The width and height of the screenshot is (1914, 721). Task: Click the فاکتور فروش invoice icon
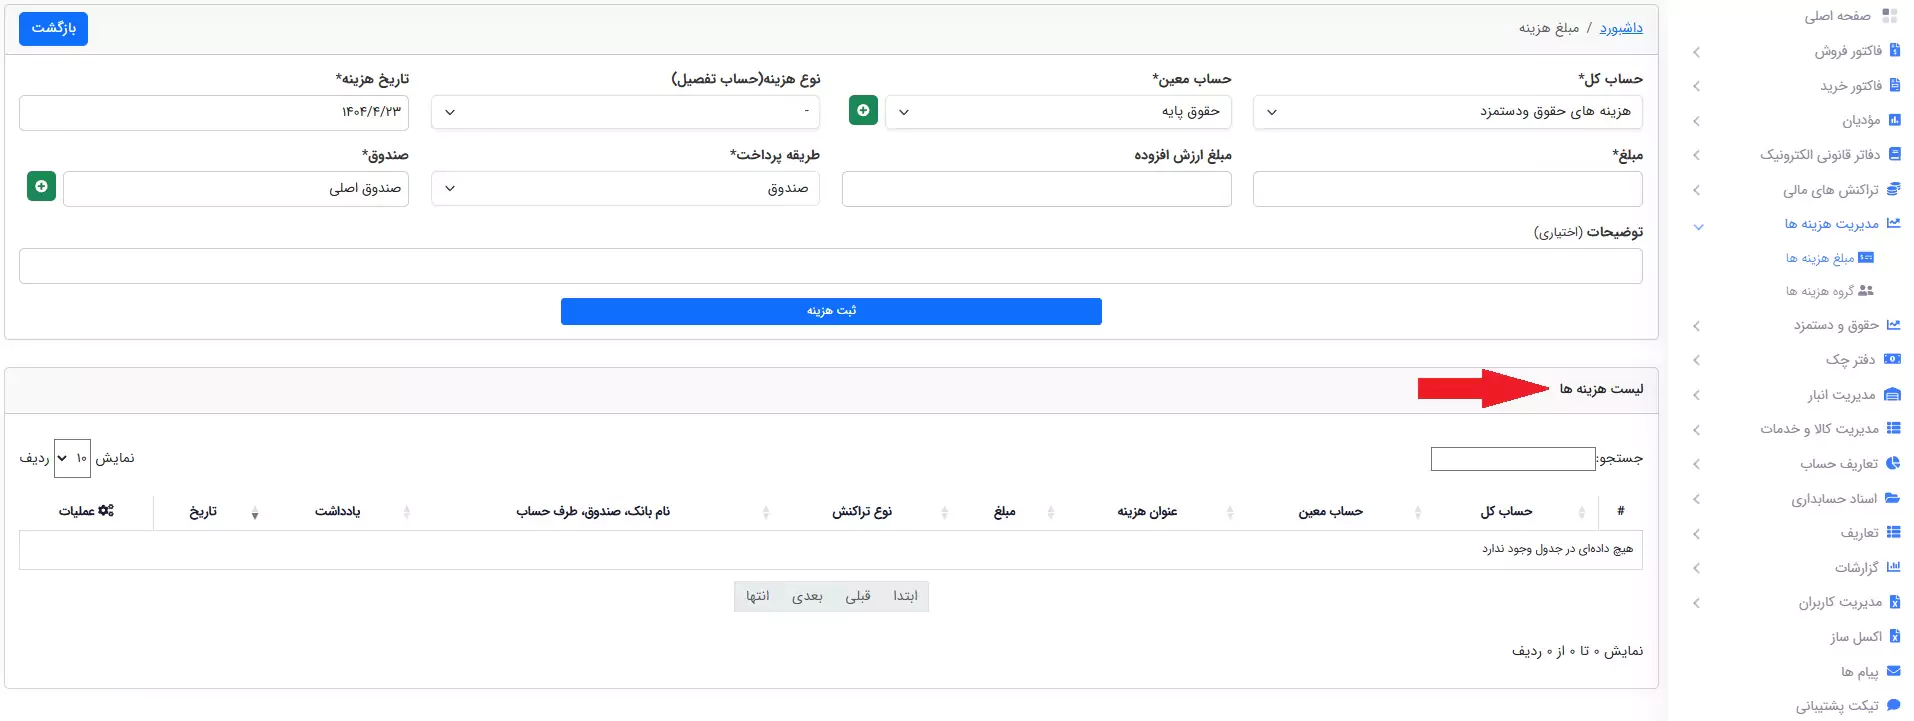(1894, 50)
